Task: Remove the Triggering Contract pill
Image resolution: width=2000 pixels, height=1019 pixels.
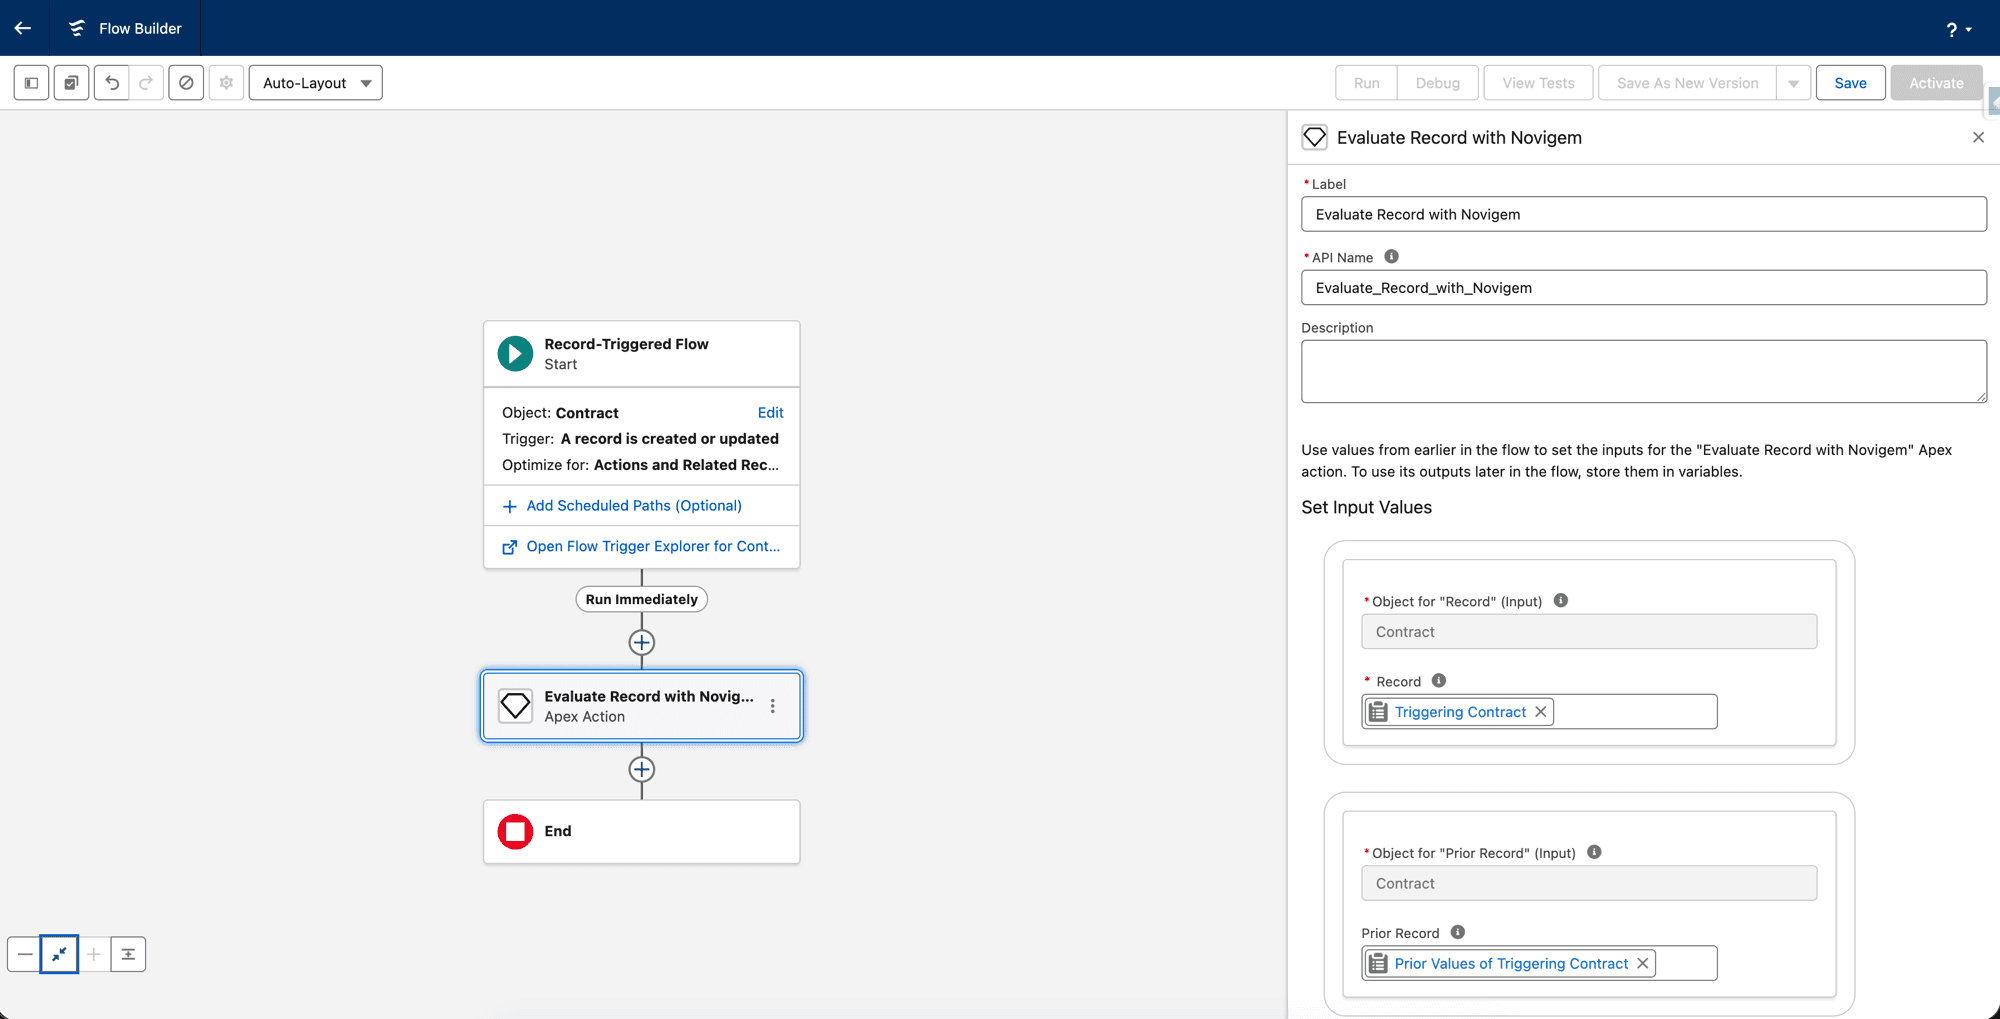Action: pyautogui.click(x=1541, y=712)
